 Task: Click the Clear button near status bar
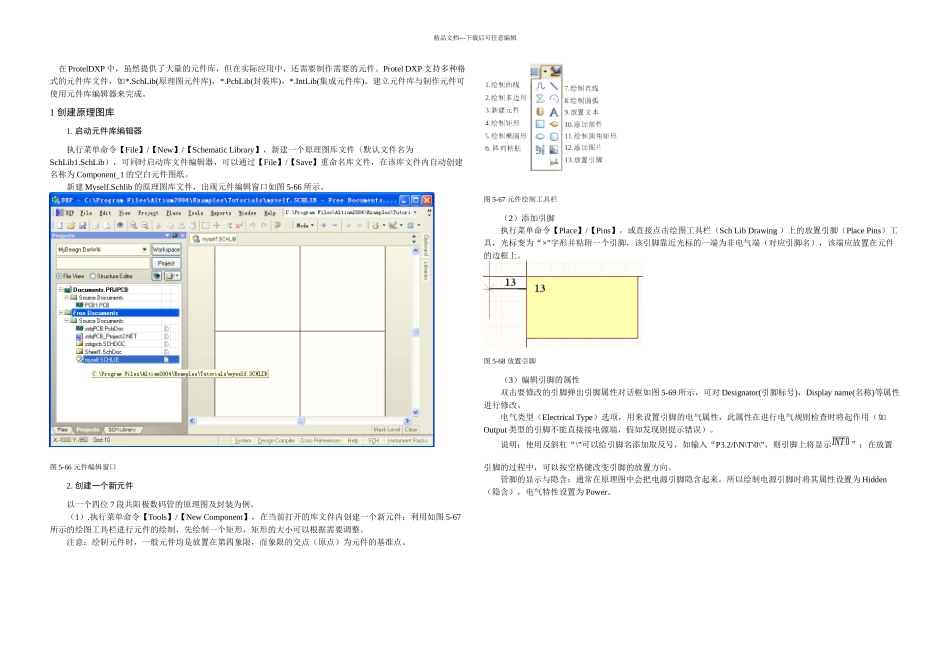(411, 429)
